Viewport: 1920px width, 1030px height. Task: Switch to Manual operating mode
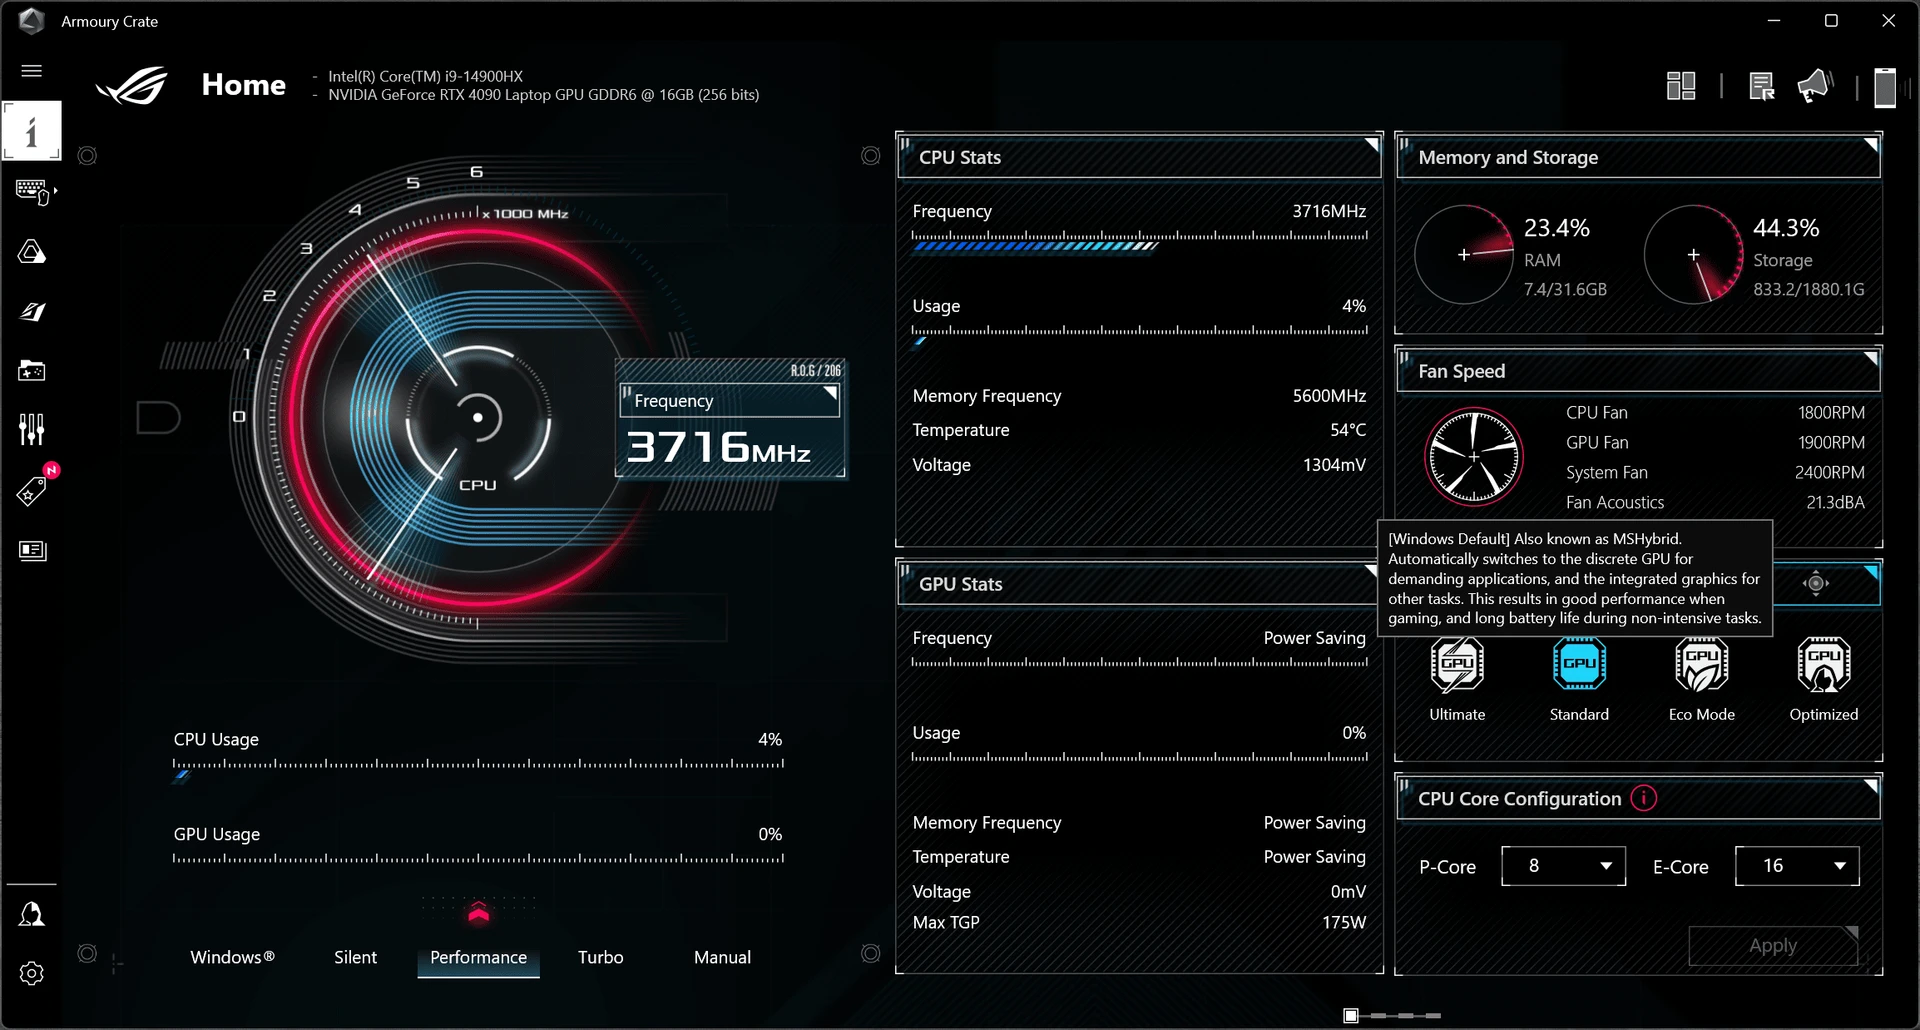[x=722, y=957]
